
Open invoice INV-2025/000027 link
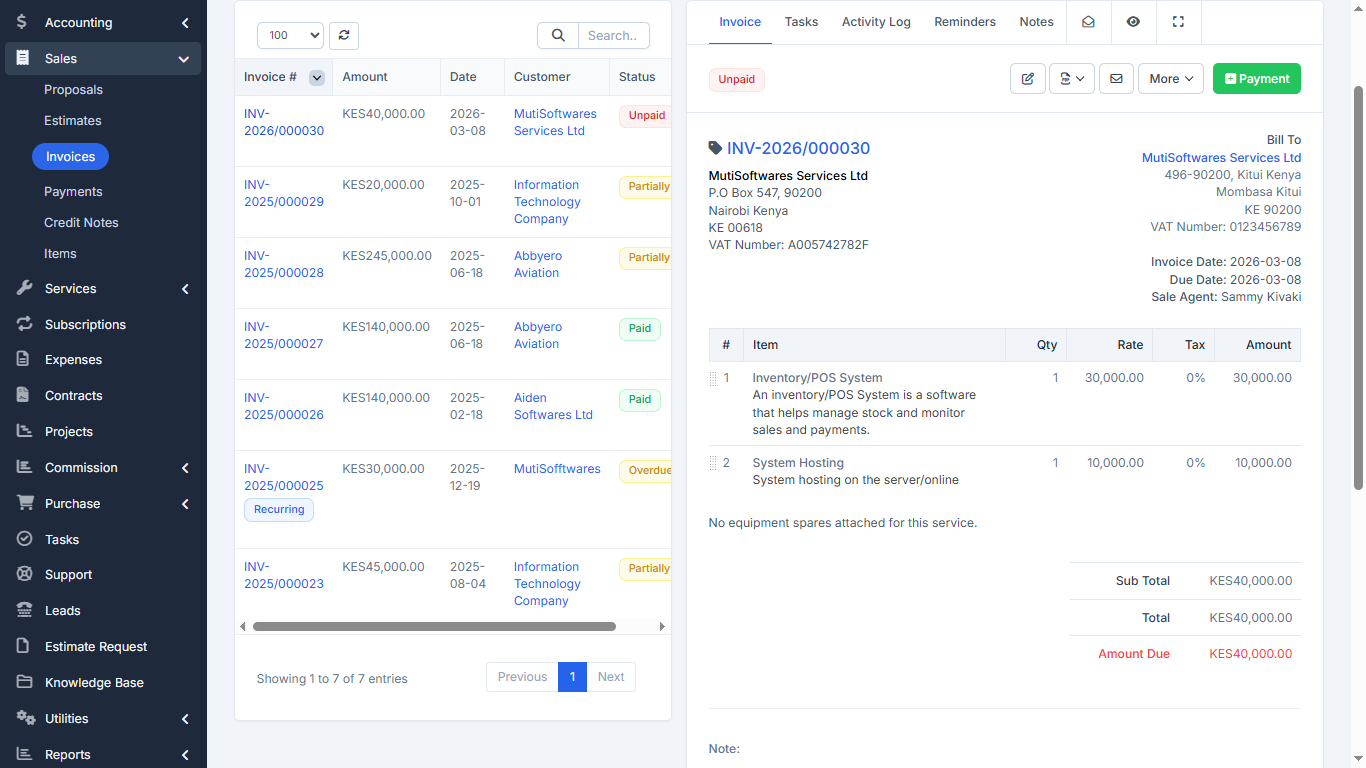(284, 335)
